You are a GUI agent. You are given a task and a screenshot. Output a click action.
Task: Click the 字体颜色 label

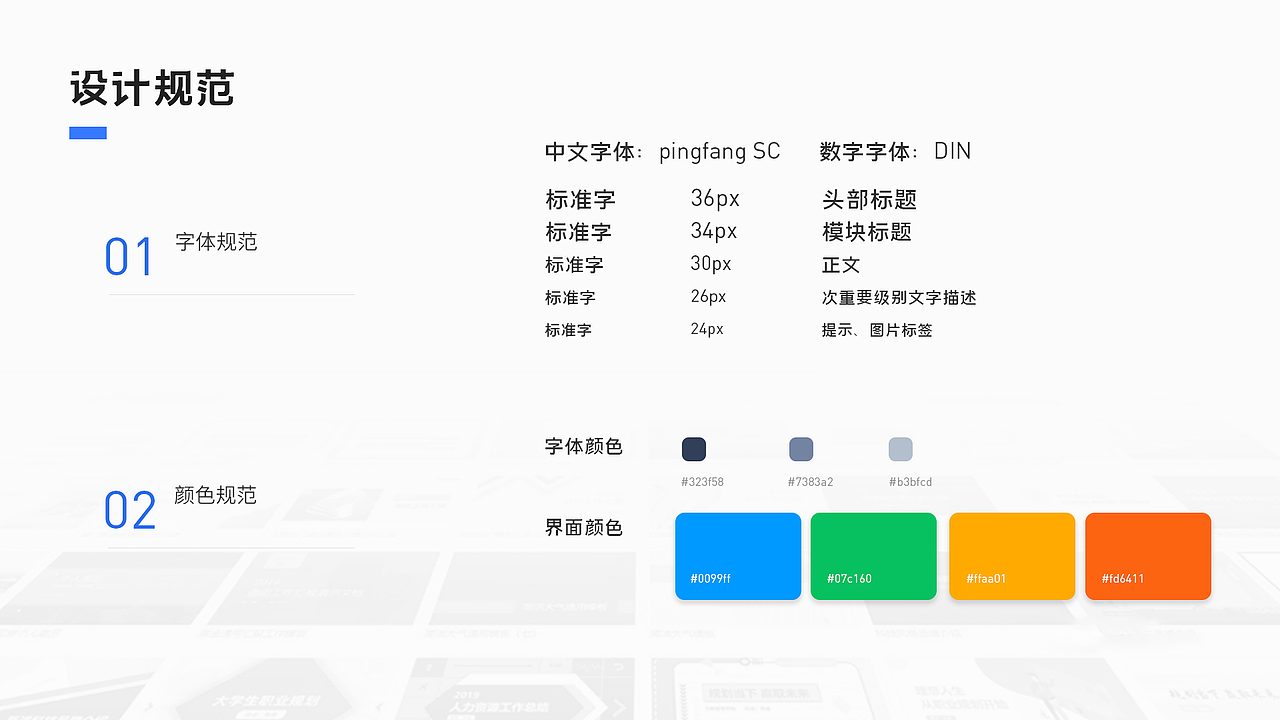tap(584, 447)
